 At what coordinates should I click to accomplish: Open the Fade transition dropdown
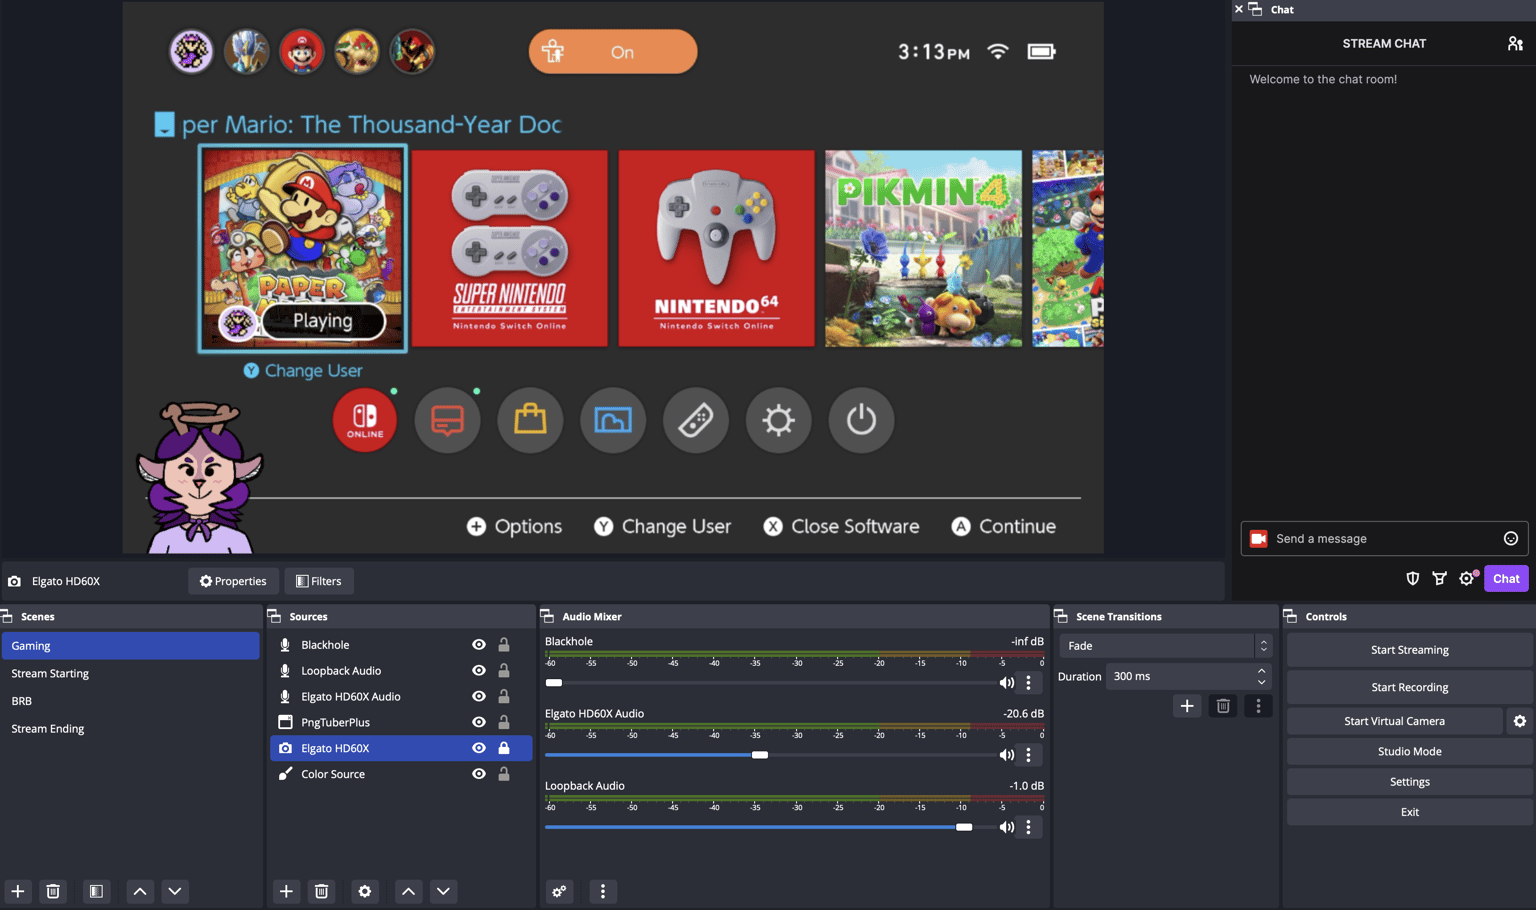[x=1165, y=646]
